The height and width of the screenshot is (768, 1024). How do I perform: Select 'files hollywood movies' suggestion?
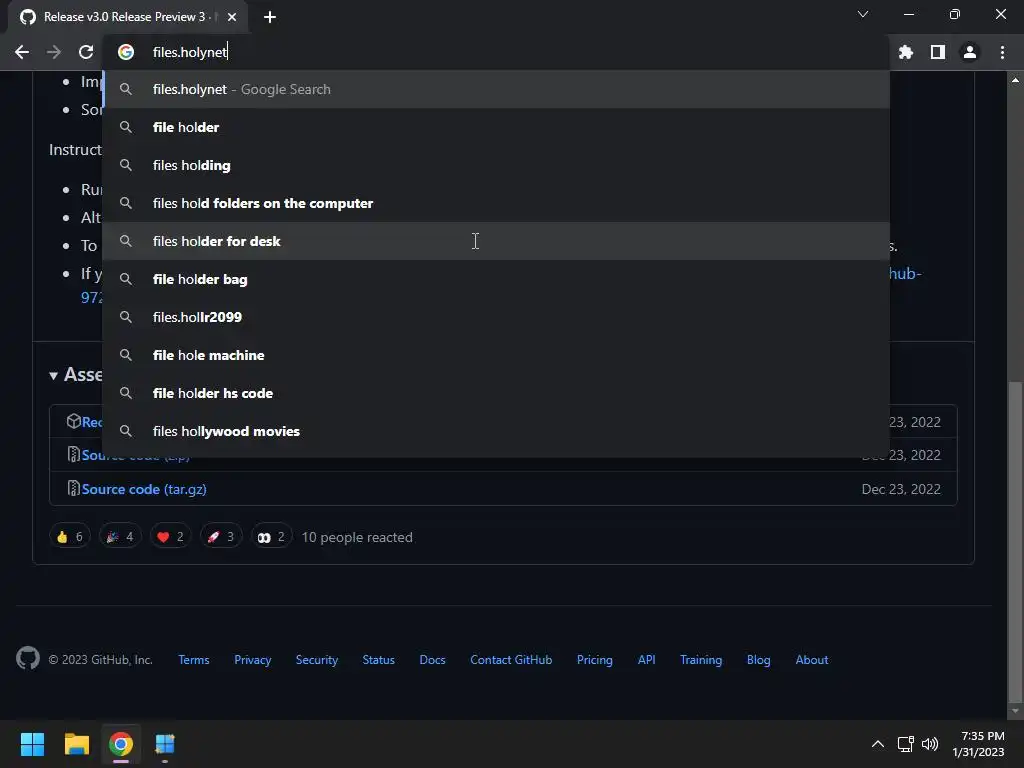point(496,431)
